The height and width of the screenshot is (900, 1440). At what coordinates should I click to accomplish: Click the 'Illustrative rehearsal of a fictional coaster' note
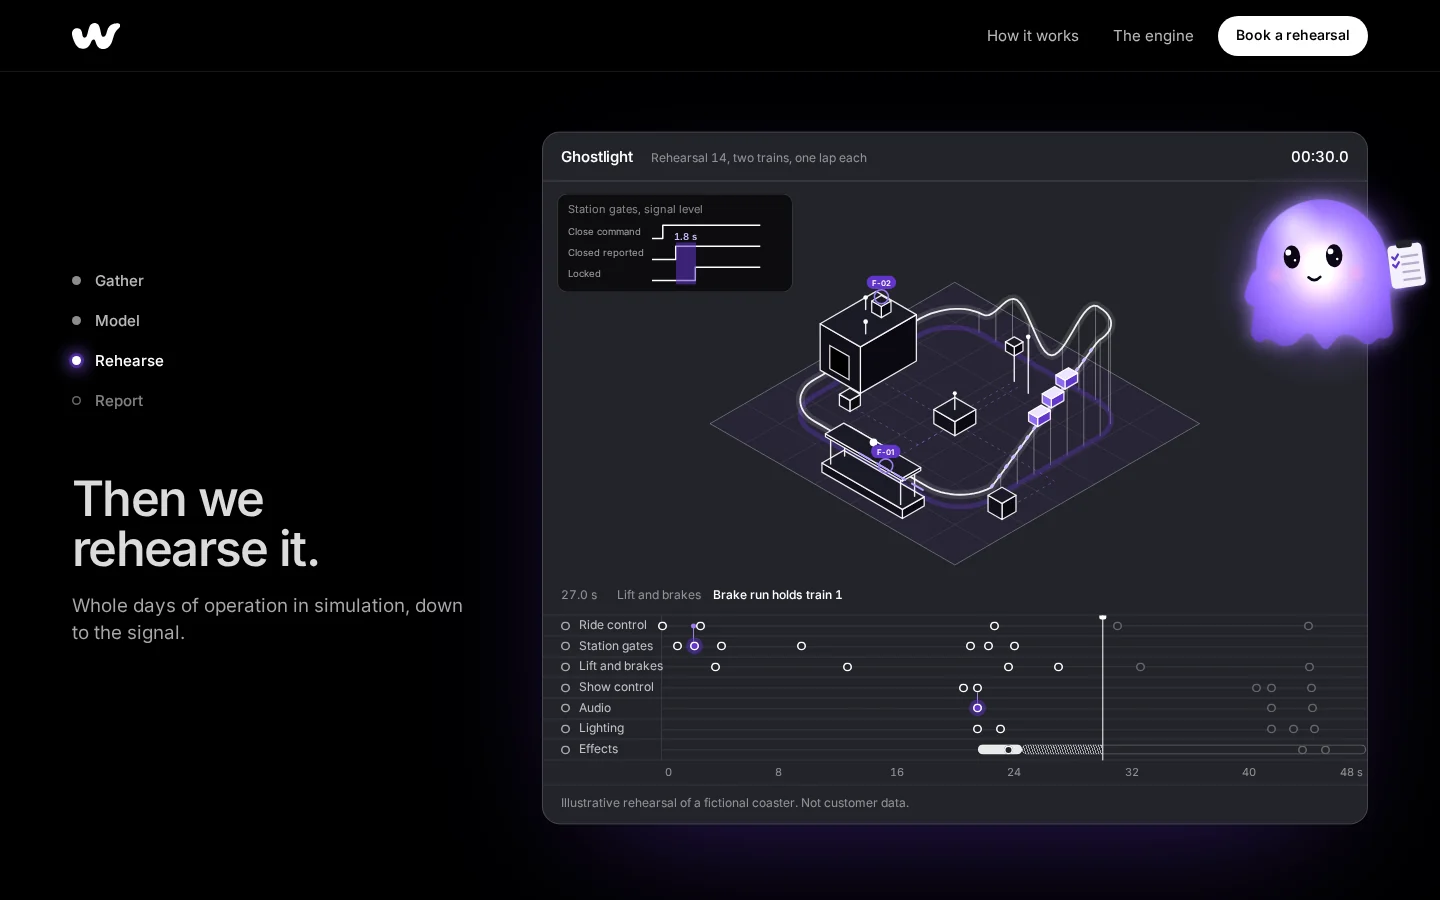click(735, 803)
